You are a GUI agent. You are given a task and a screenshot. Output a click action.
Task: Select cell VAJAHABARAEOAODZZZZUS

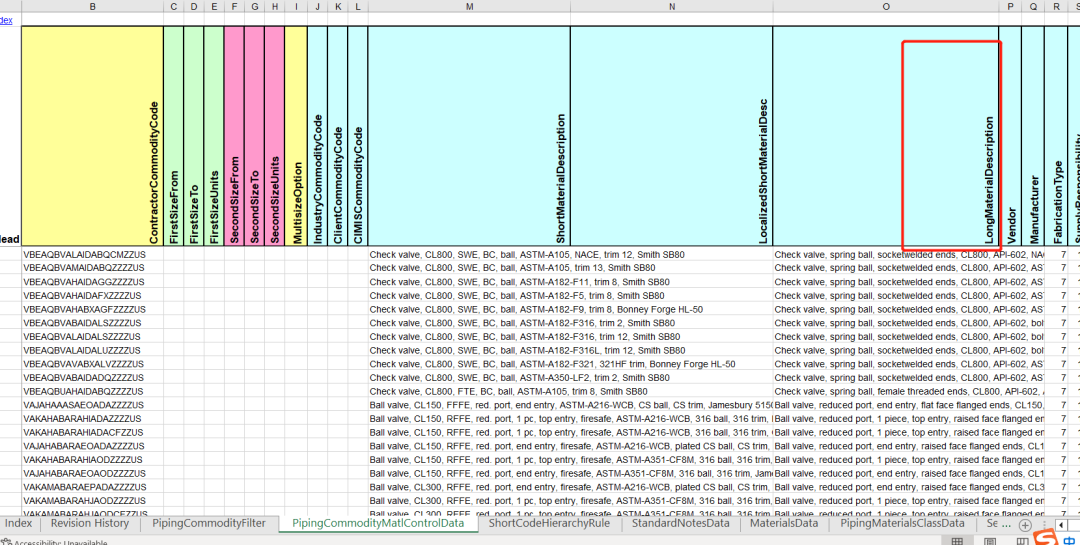[x=92, y=473]
